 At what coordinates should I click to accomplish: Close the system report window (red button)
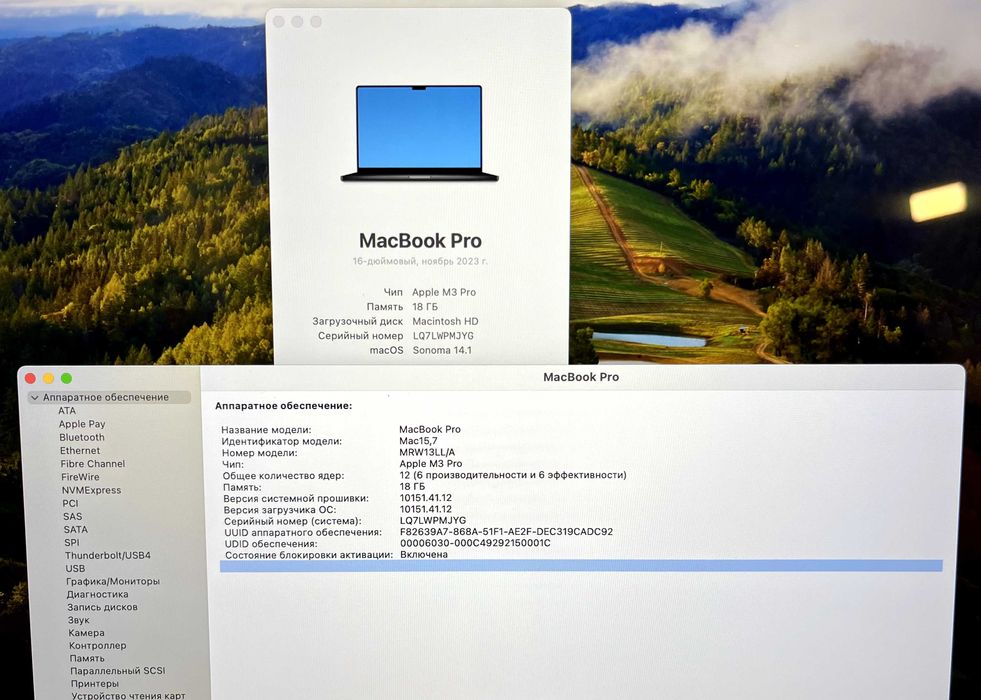30,378
